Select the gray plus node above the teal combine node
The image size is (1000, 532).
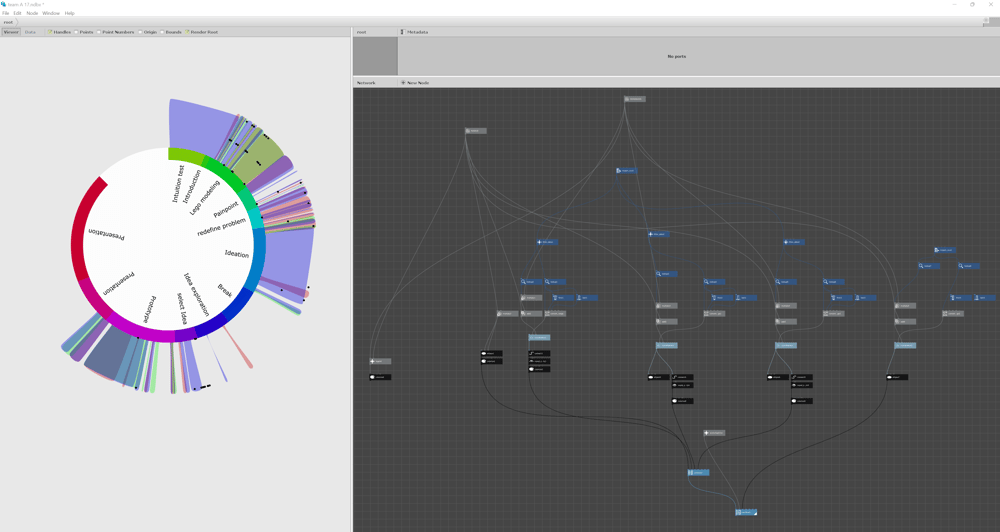point(714,432)
